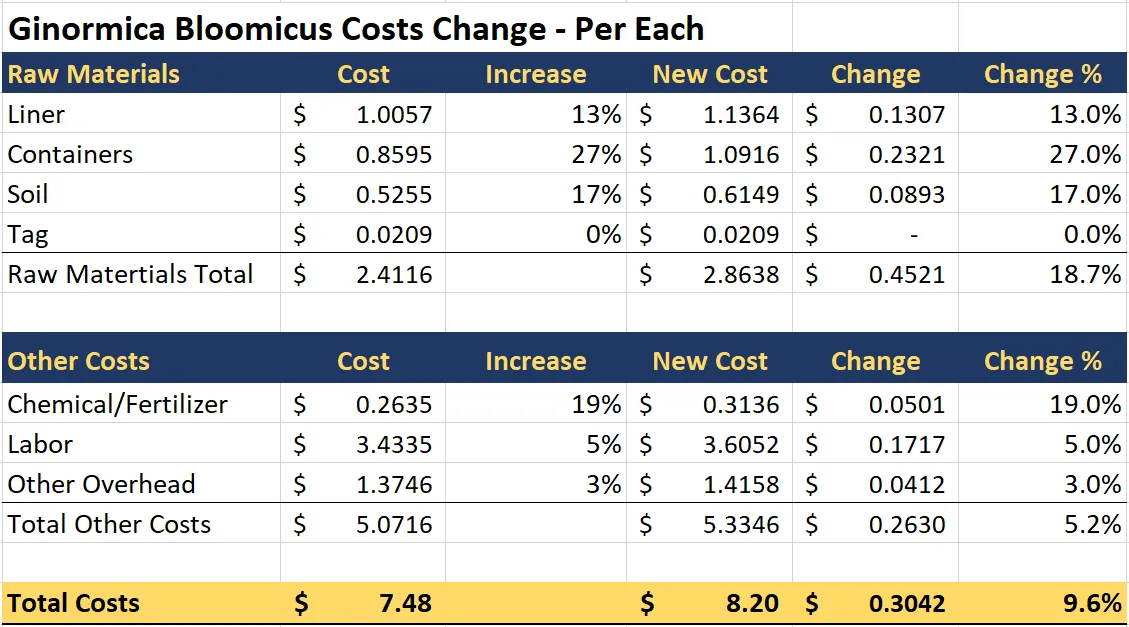Screen dimensions: 1129x627
Task: Click 'Change %' header in Other Costs table
Action: (1043, 361)
